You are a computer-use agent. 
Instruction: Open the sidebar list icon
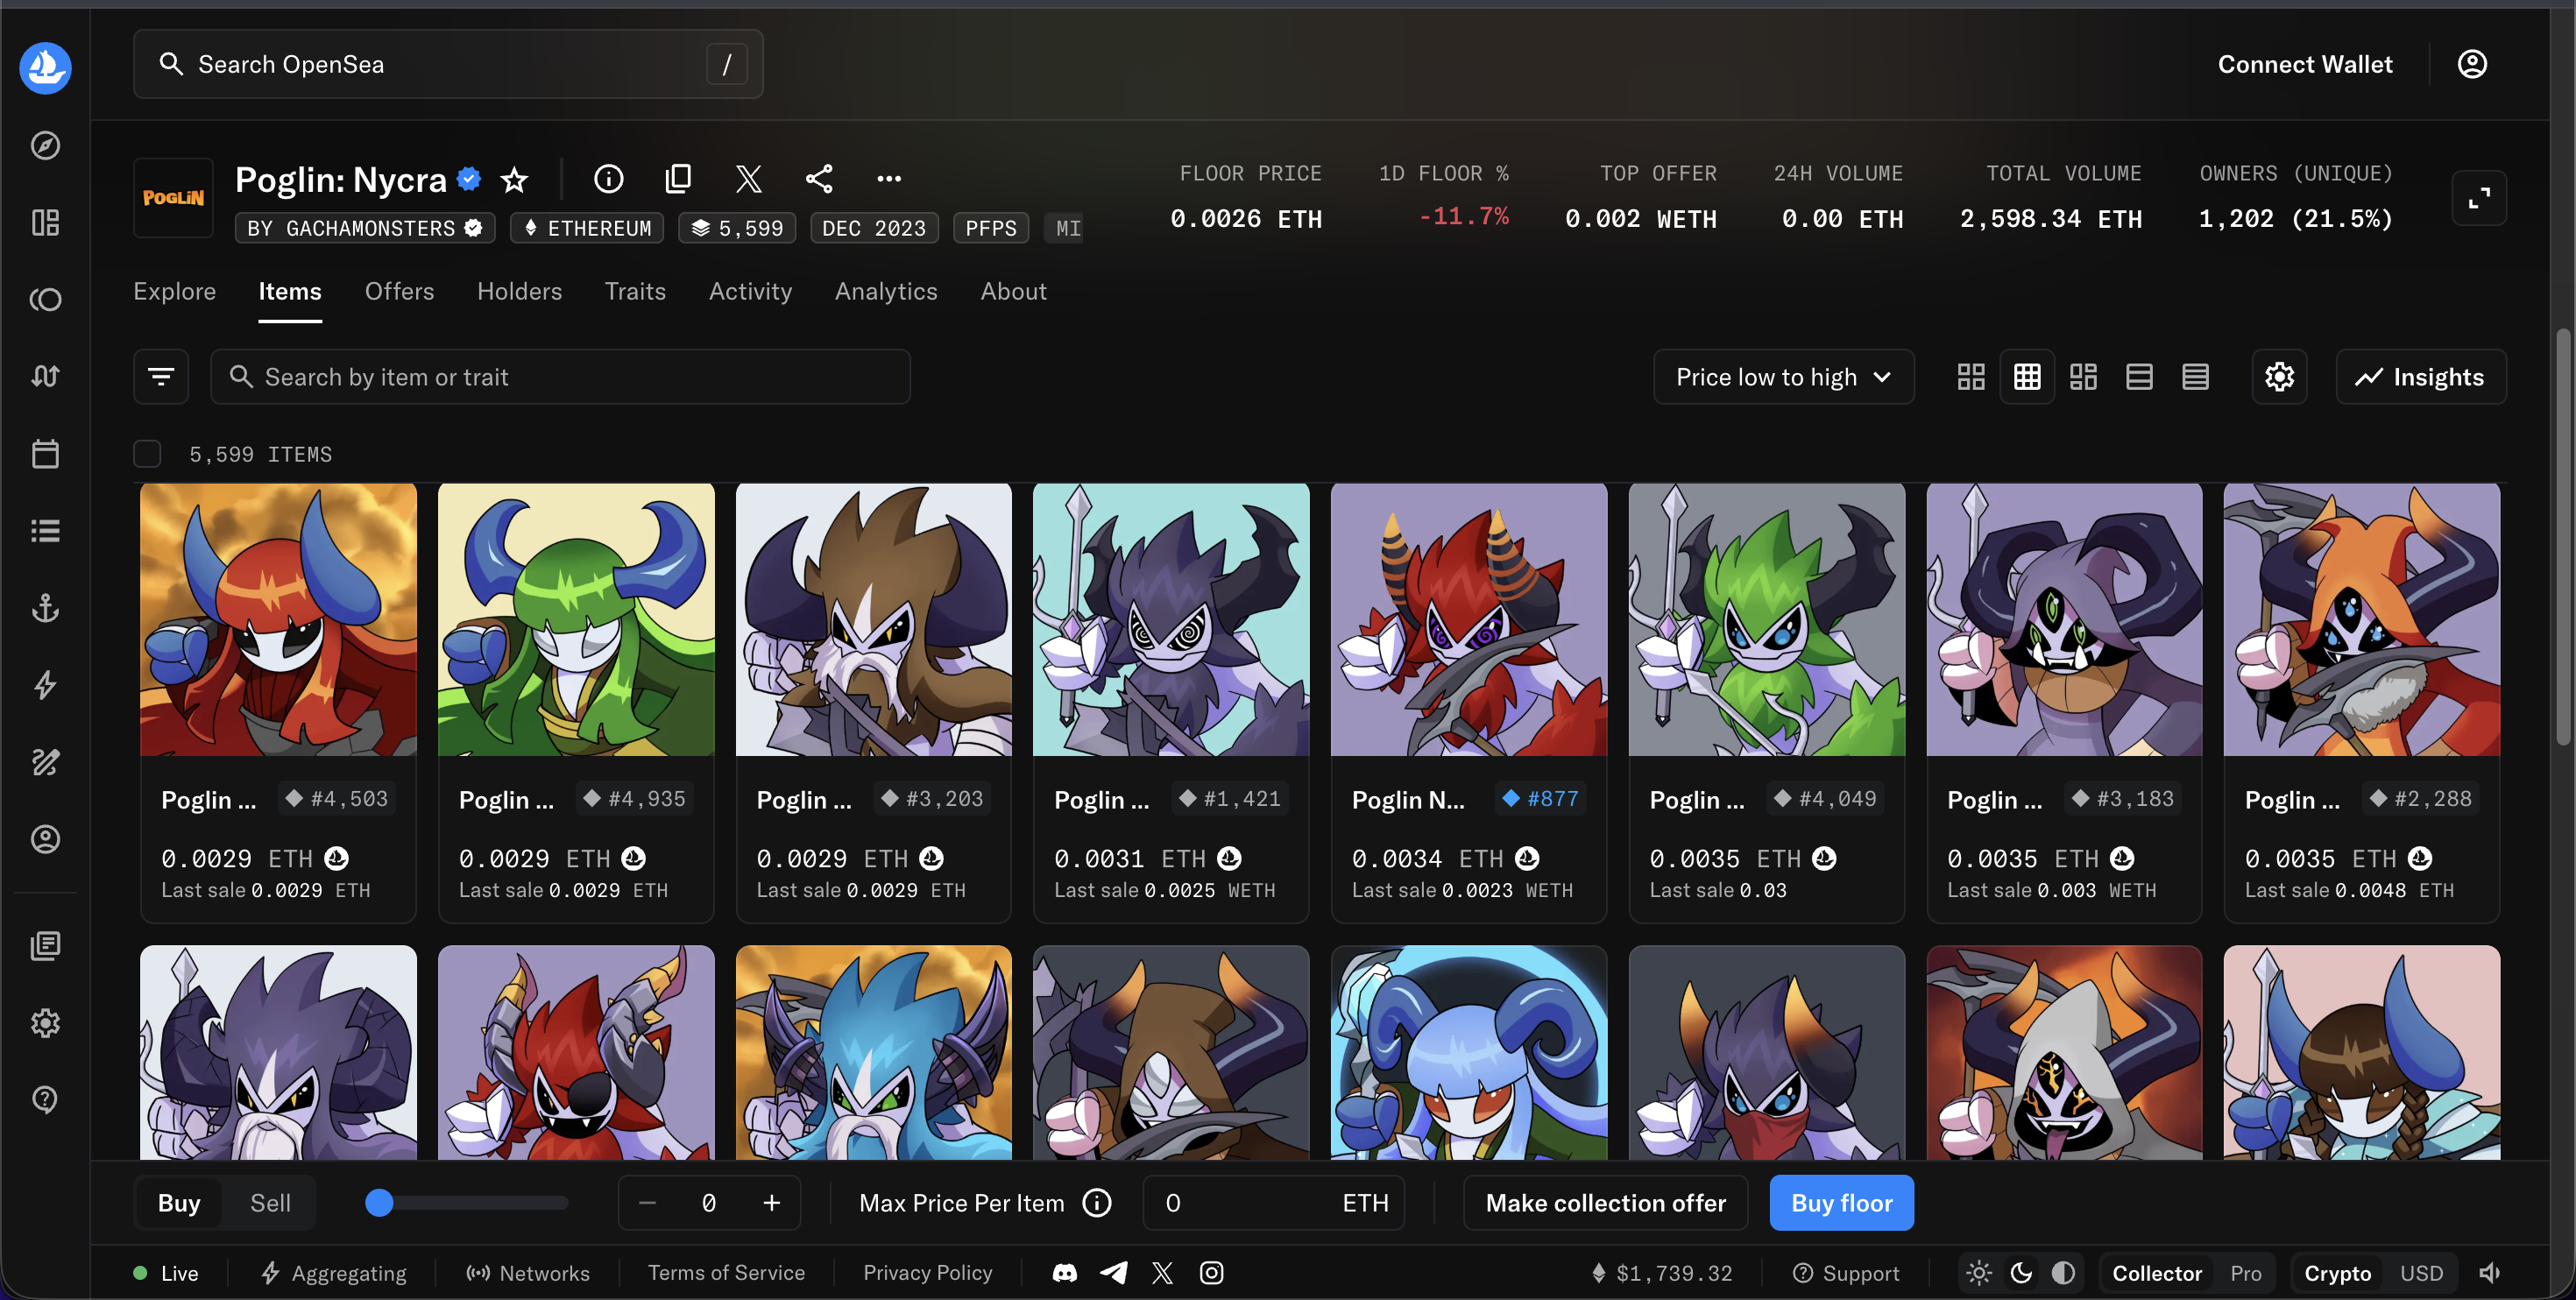tap(45, 531)
